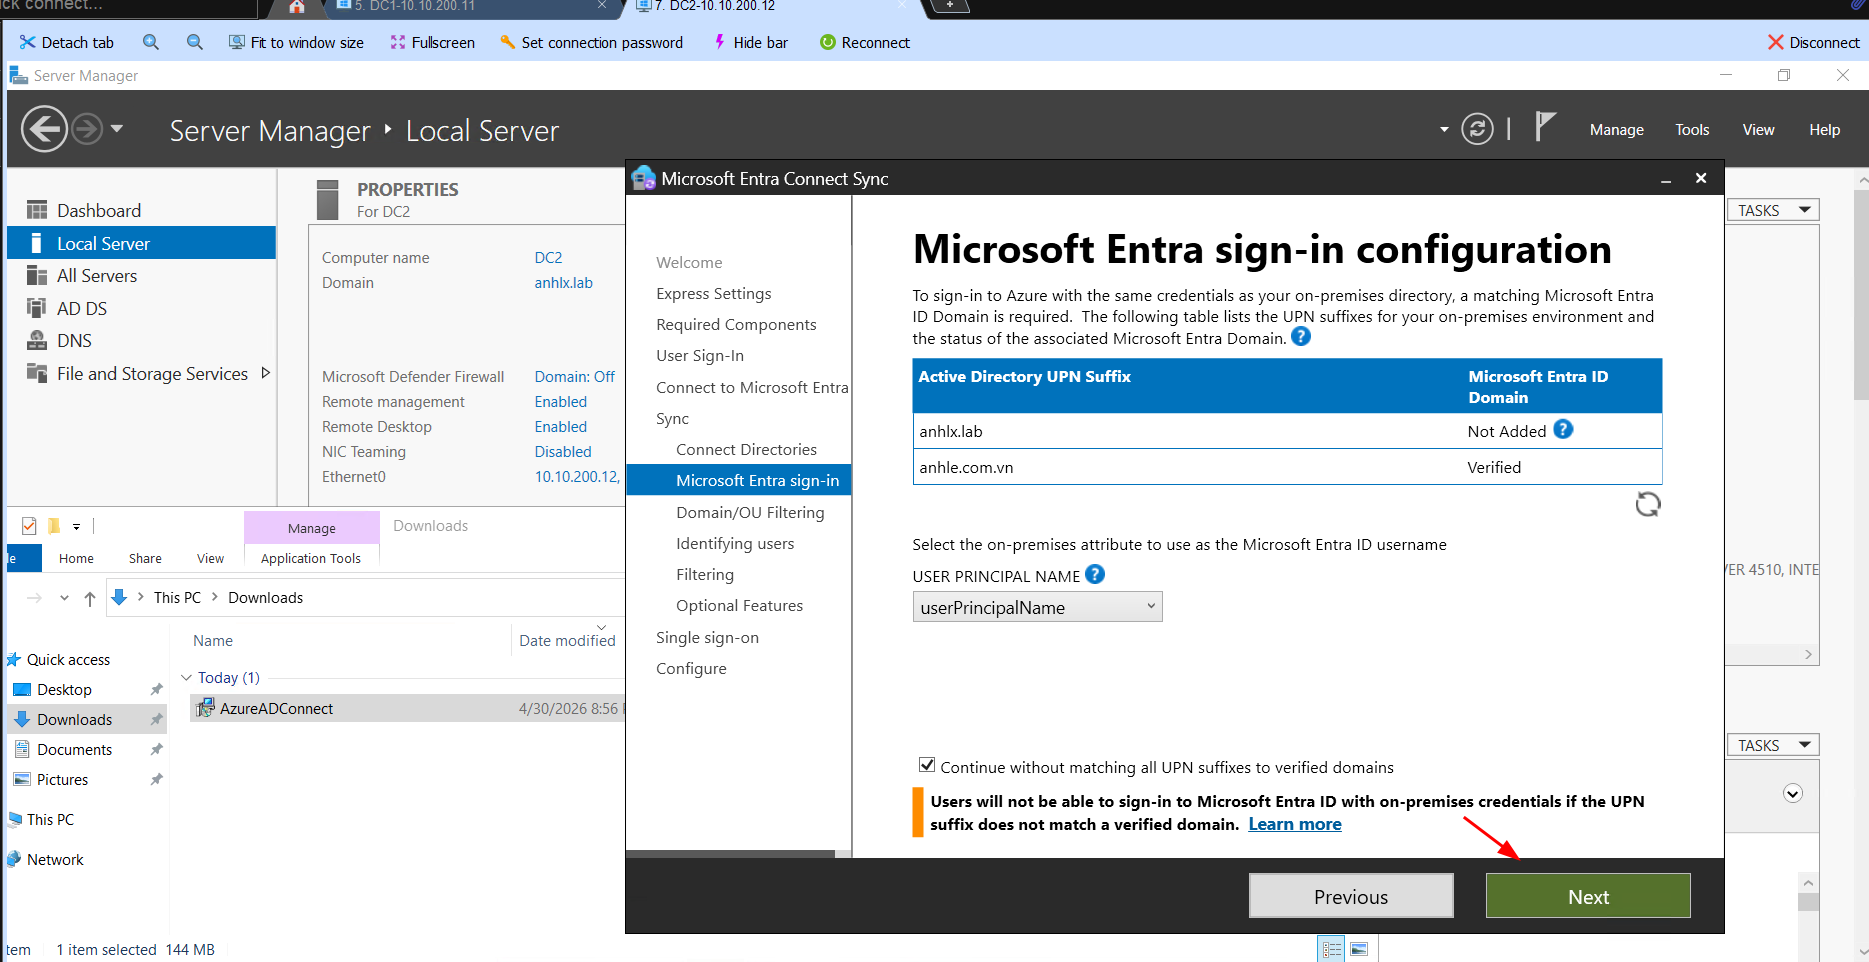Open the Application Tools tab in File Explorer
The image size is (1869, 962).
point(311,559)
